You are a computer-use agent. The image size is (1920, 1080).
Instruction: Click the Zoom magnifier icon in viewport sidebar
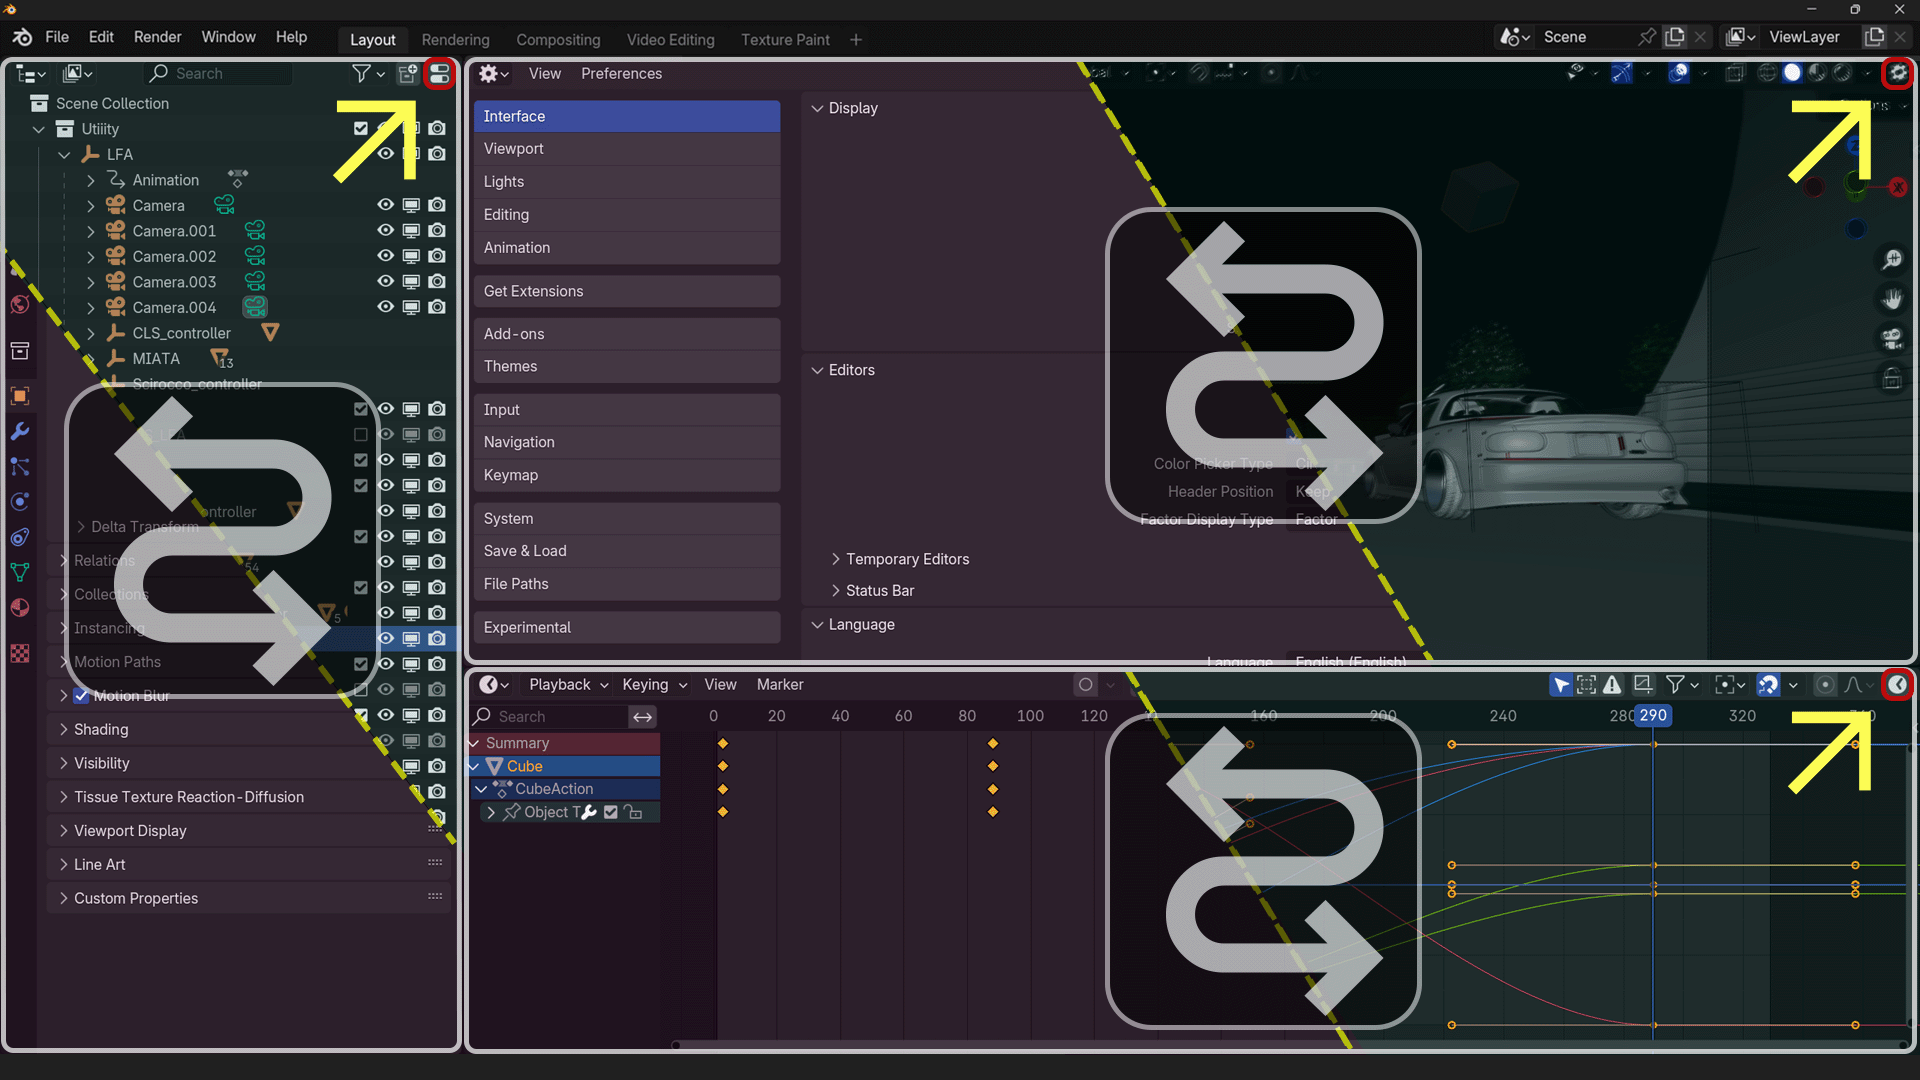[1892, 259]
